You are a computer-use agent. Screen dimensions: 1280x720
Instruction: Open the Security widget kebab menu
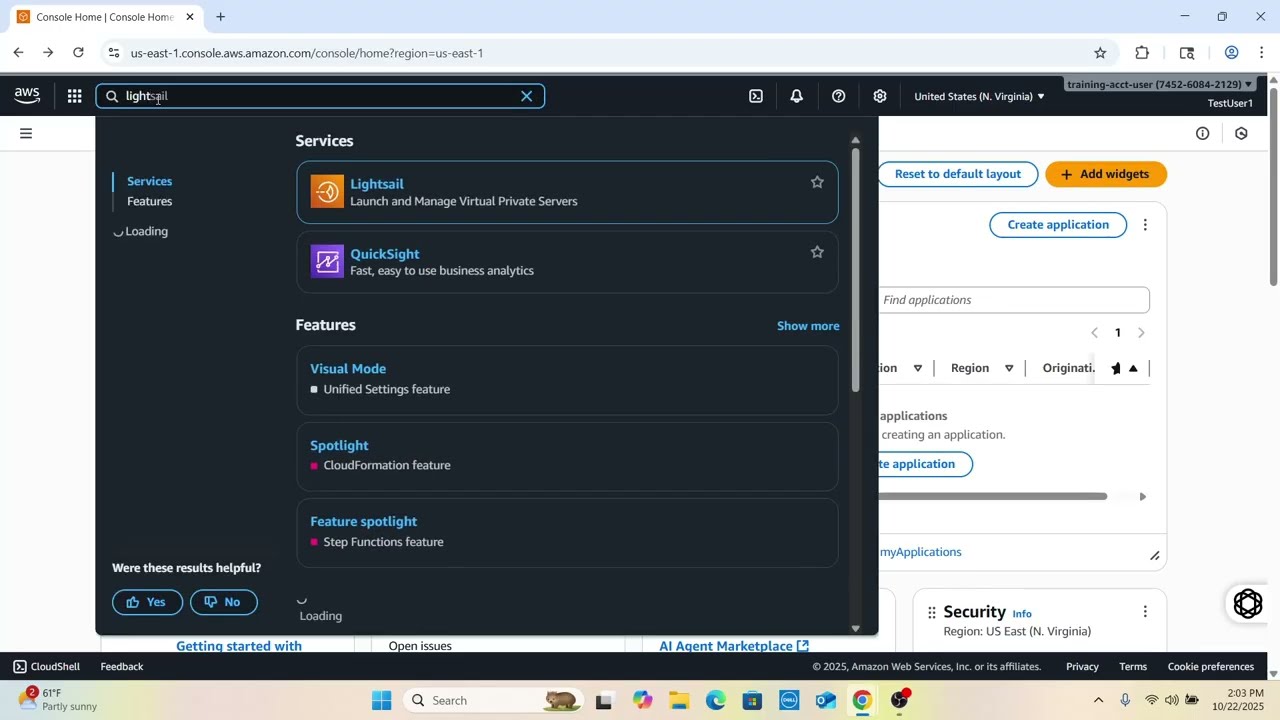coord(1145,612)
